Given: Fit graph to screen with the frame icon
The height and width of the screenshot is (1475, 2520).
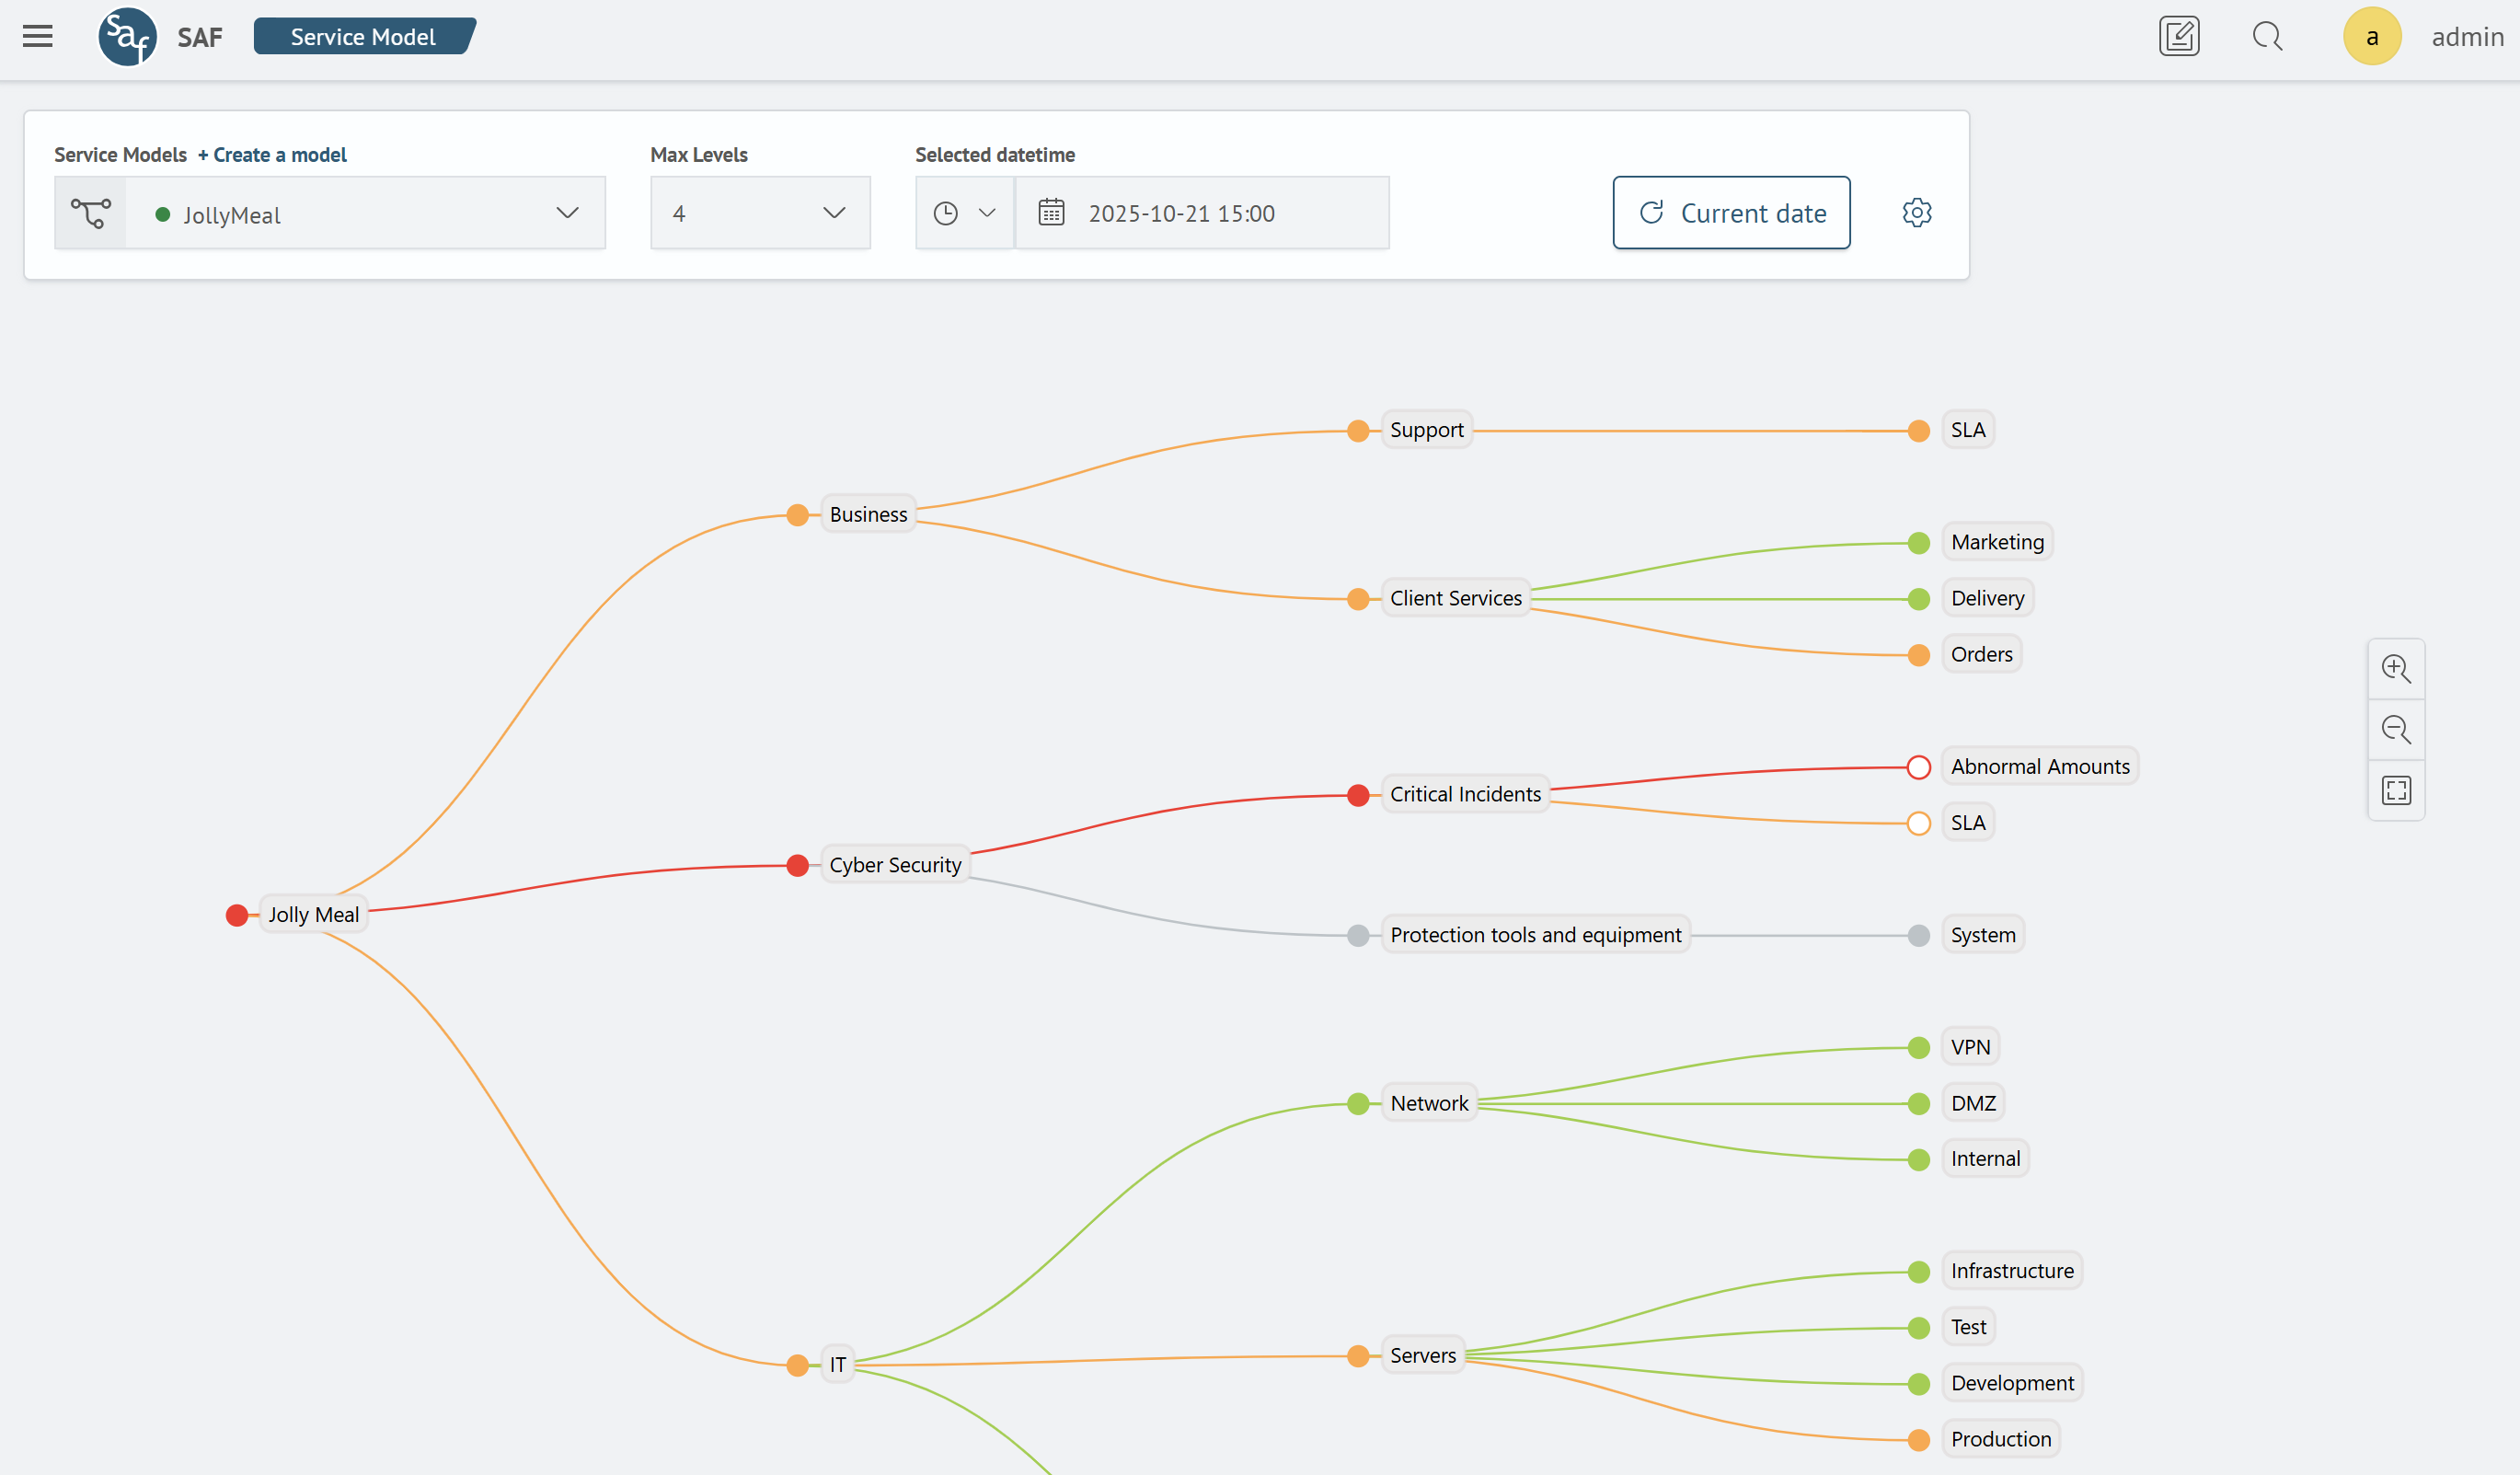Looking at the screenshot, I should pos(2396,790).
